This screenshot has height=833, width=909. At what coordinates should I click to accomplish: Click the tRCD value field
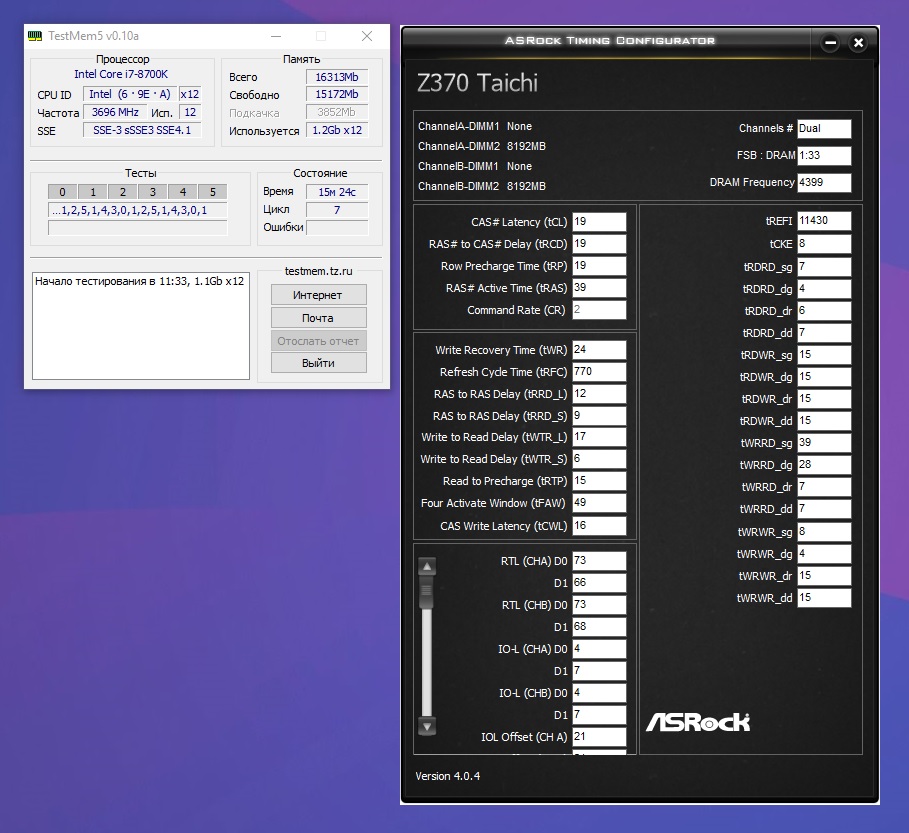click(599, 244)
